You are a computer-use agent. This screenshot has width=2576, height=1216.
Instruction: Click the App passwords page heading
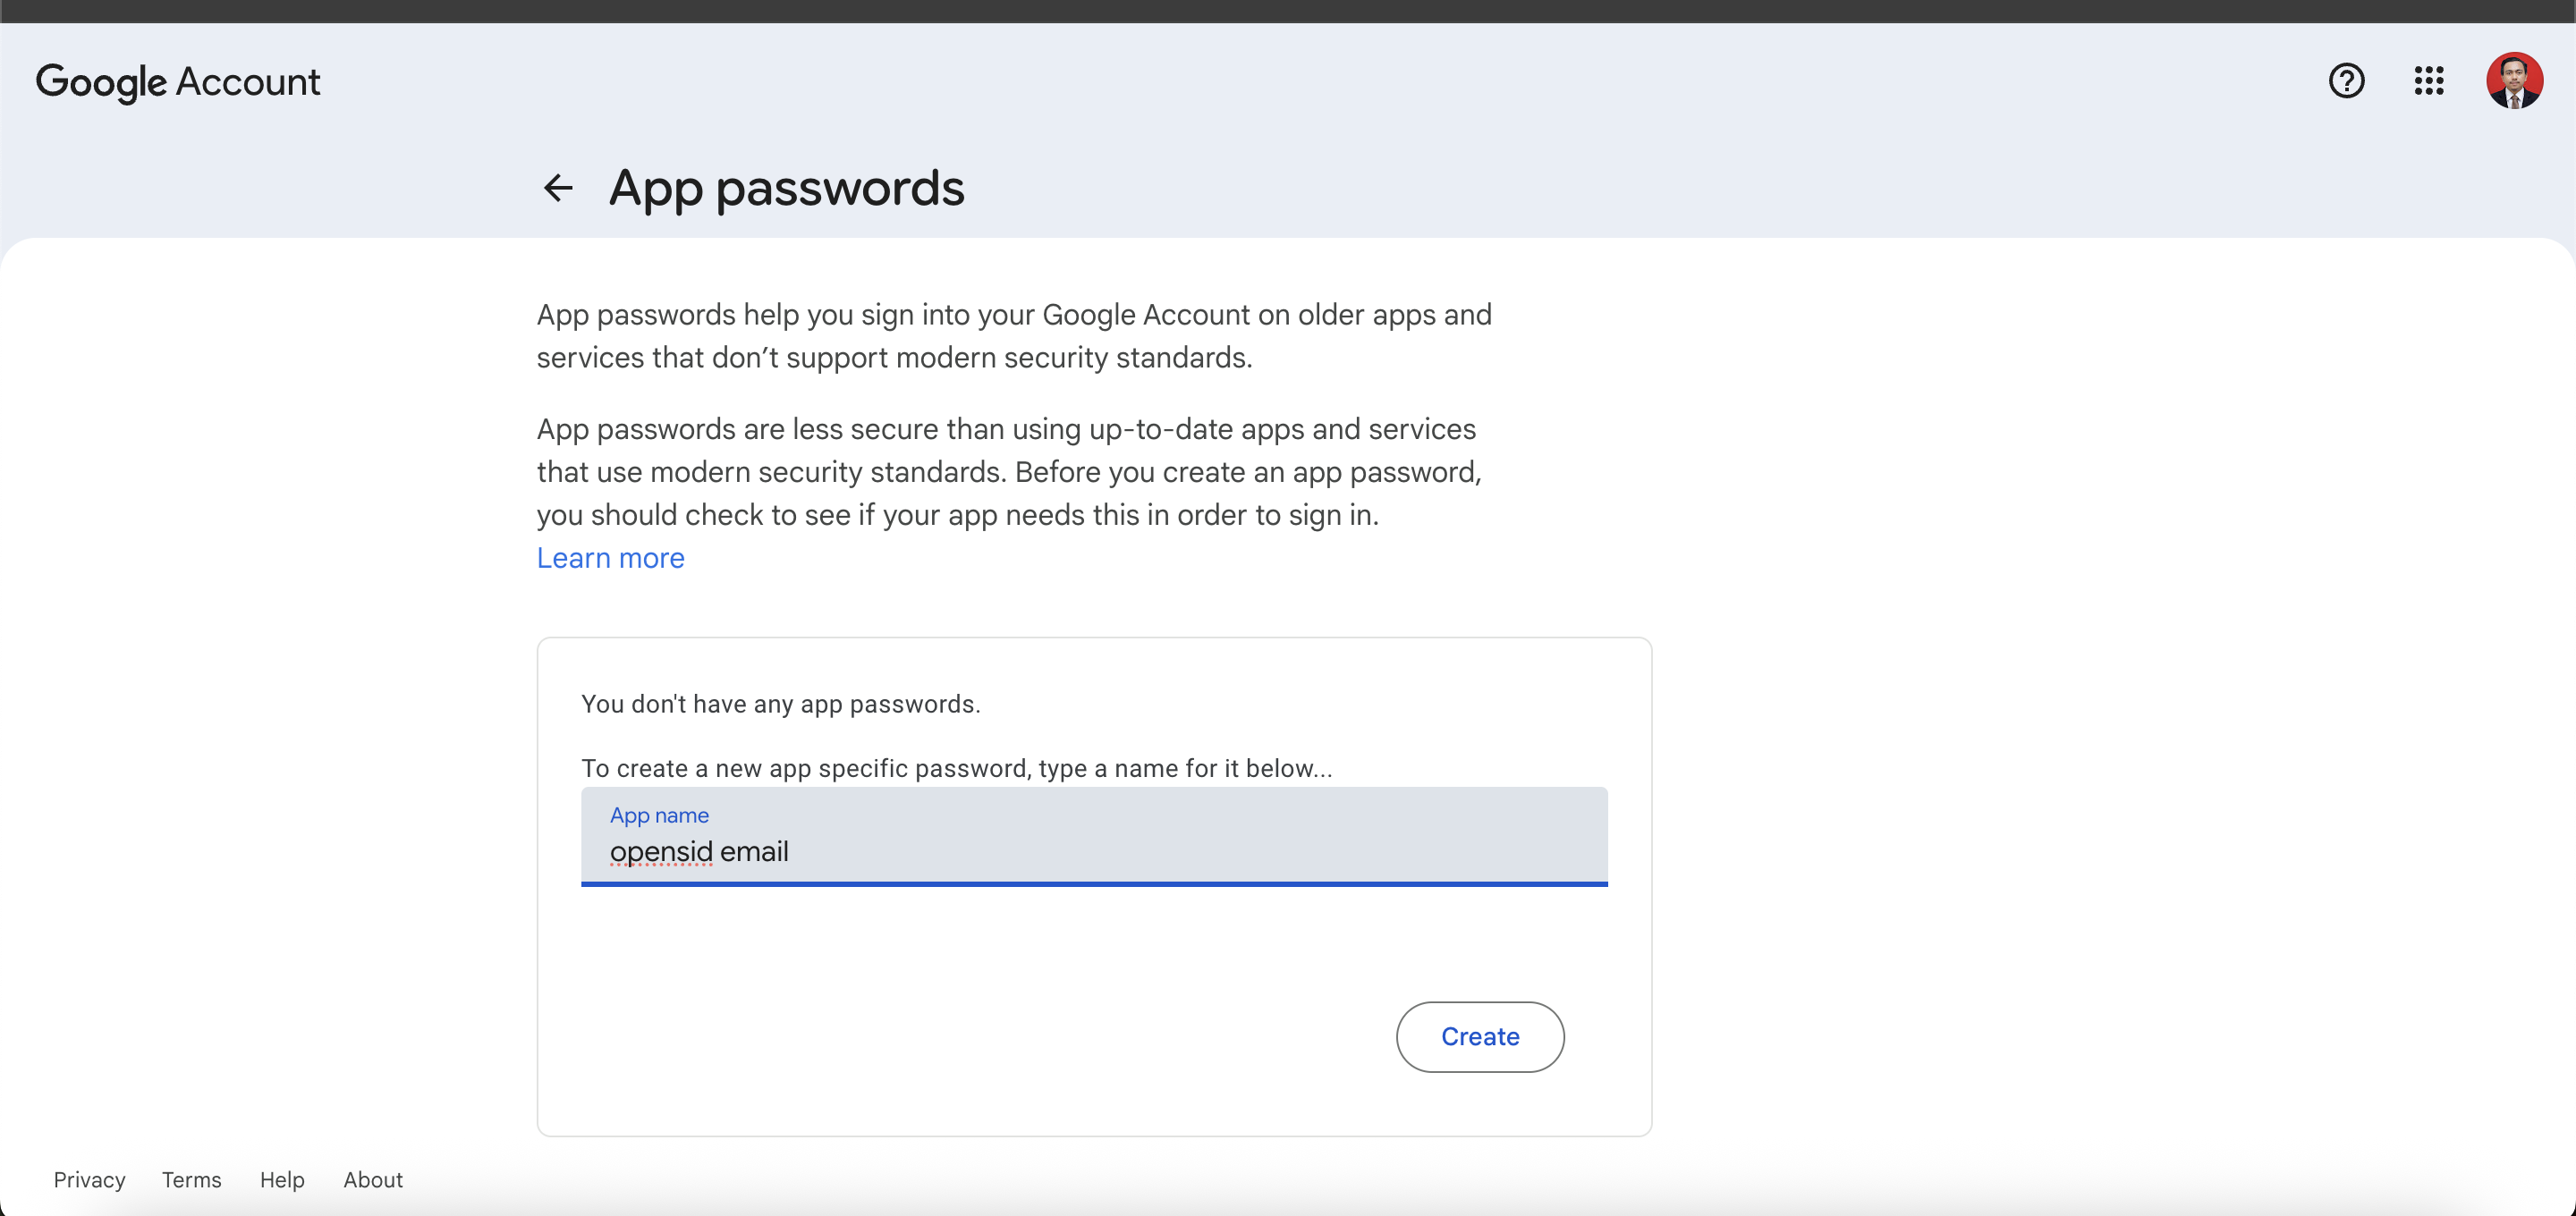786,188
